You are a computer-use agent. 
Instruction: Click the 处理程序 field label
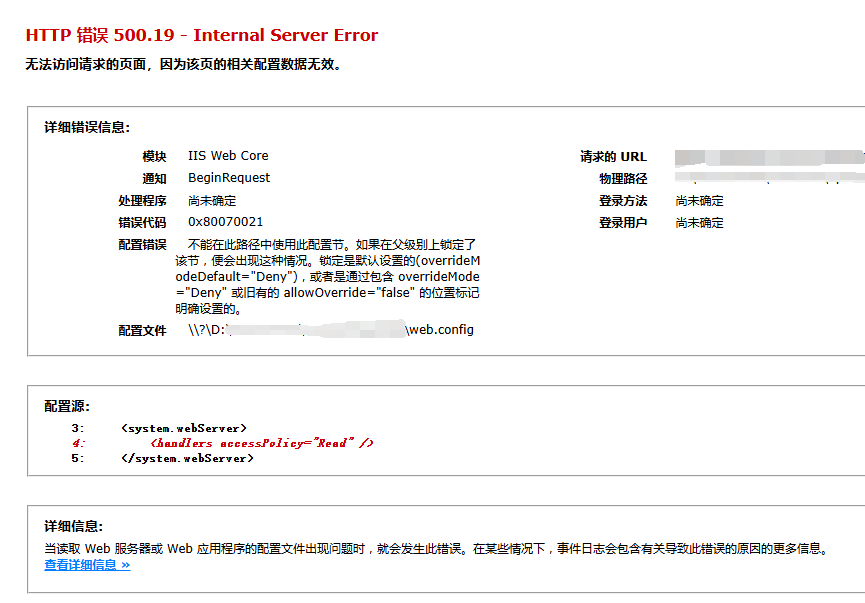142,201
